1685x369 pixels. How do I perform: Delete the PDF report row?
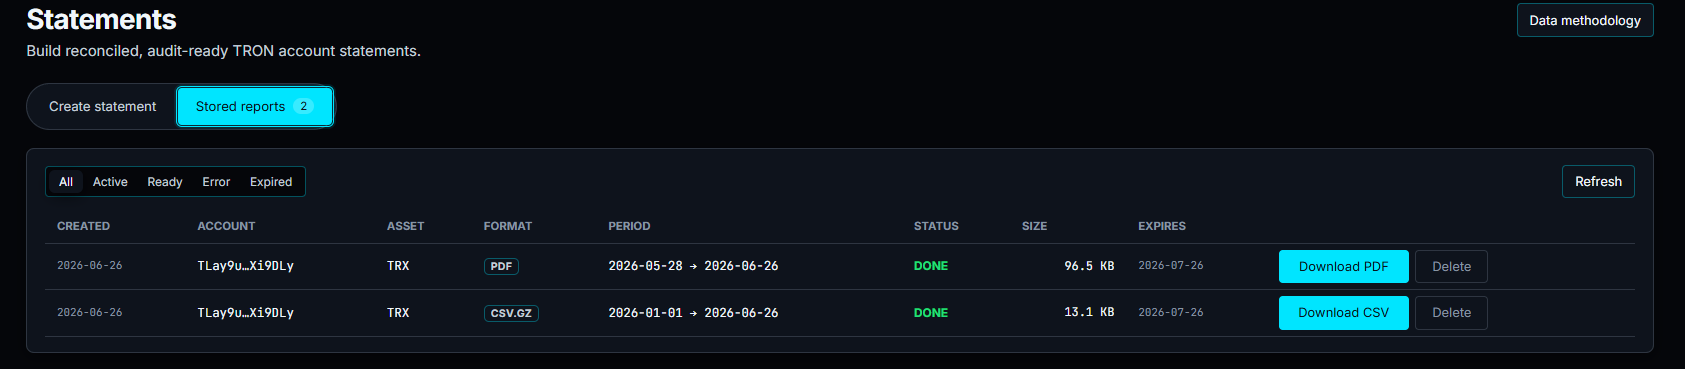pos(1451,266)
